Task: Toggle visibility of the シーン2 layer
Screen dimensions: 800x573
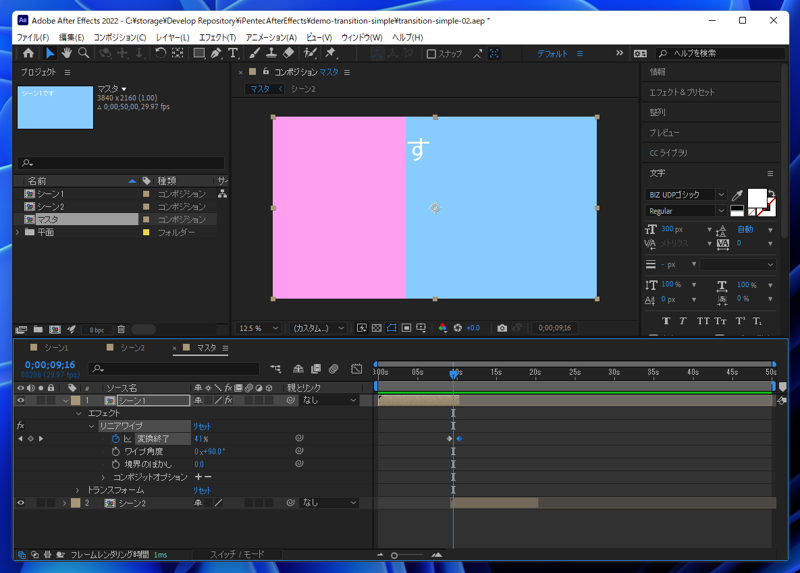Action: 20,503
